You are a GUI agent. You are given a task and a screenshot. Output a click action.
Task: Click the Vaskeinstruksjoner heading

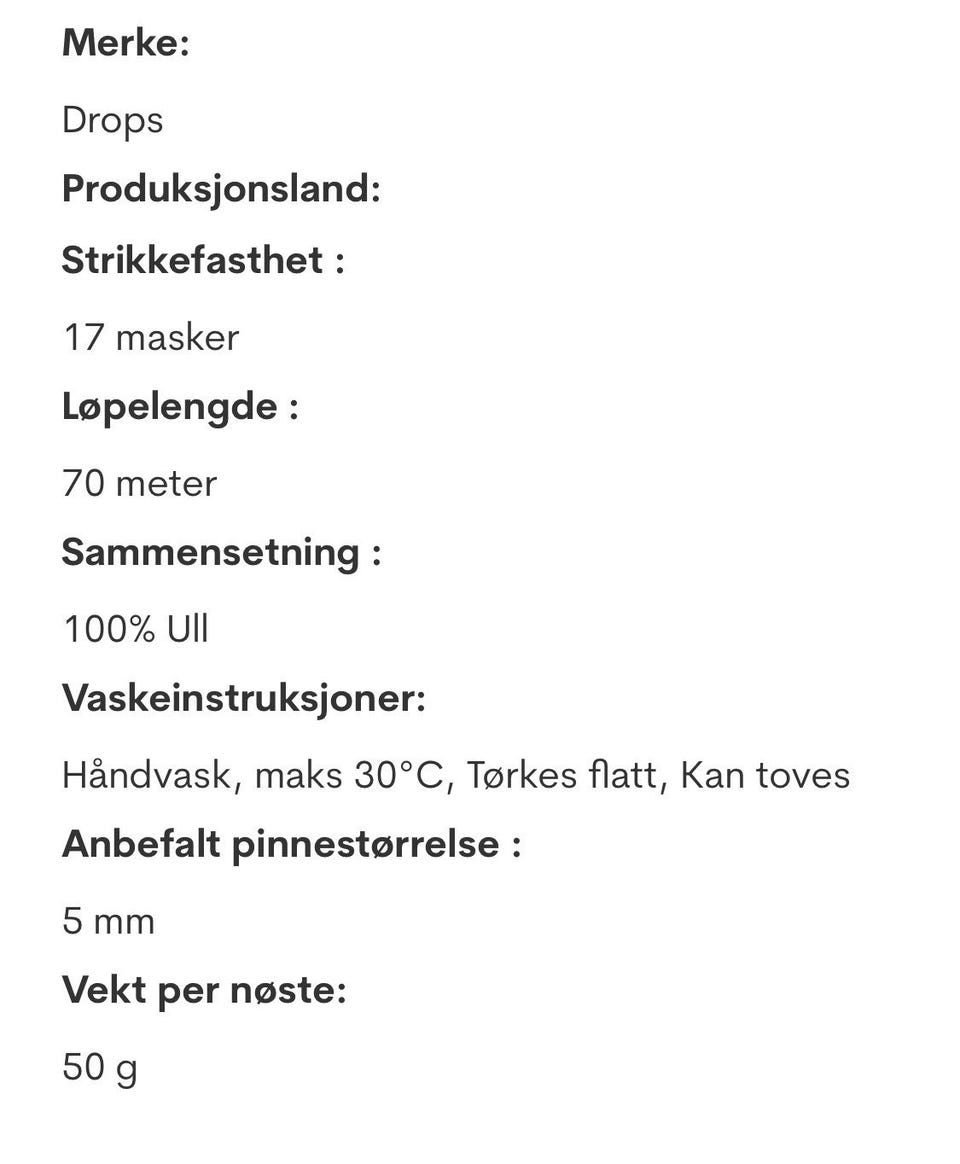[243, 697]
